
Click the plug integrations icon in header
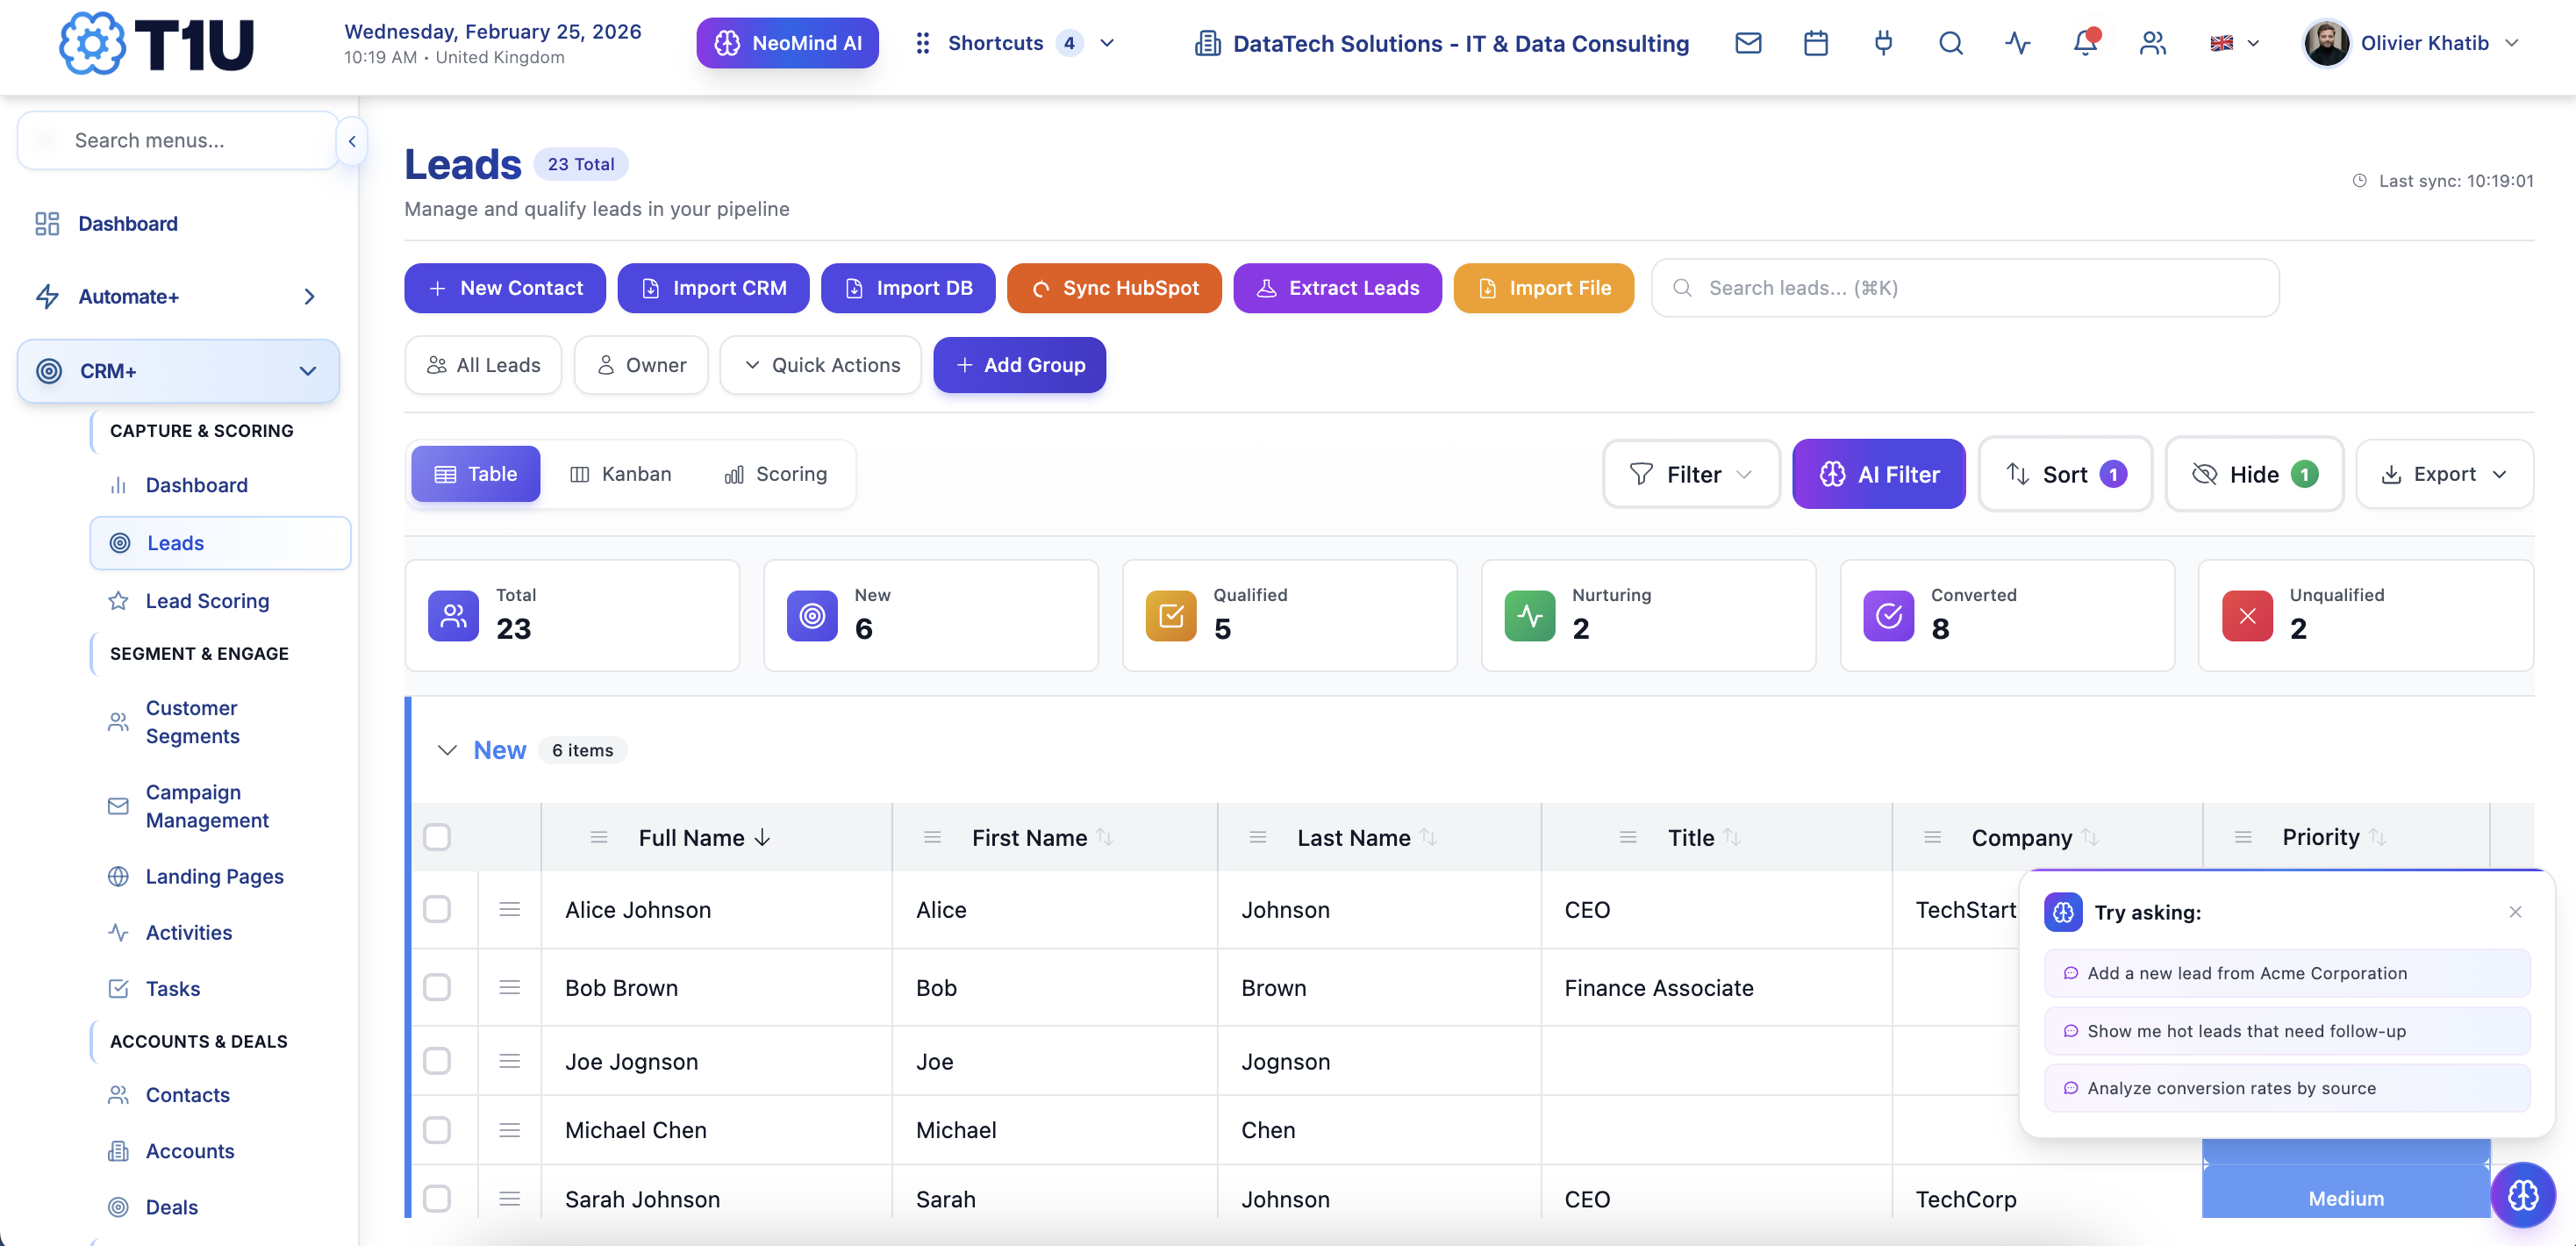point(1883,43)
